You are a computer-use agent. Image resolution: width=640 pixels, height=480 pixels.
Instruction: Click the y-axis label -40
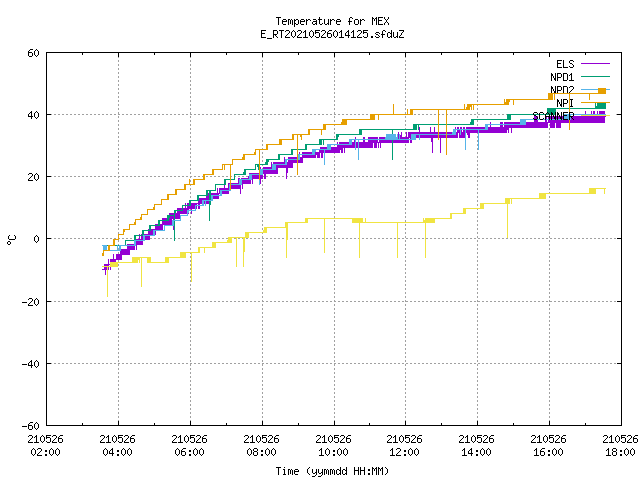31,364
